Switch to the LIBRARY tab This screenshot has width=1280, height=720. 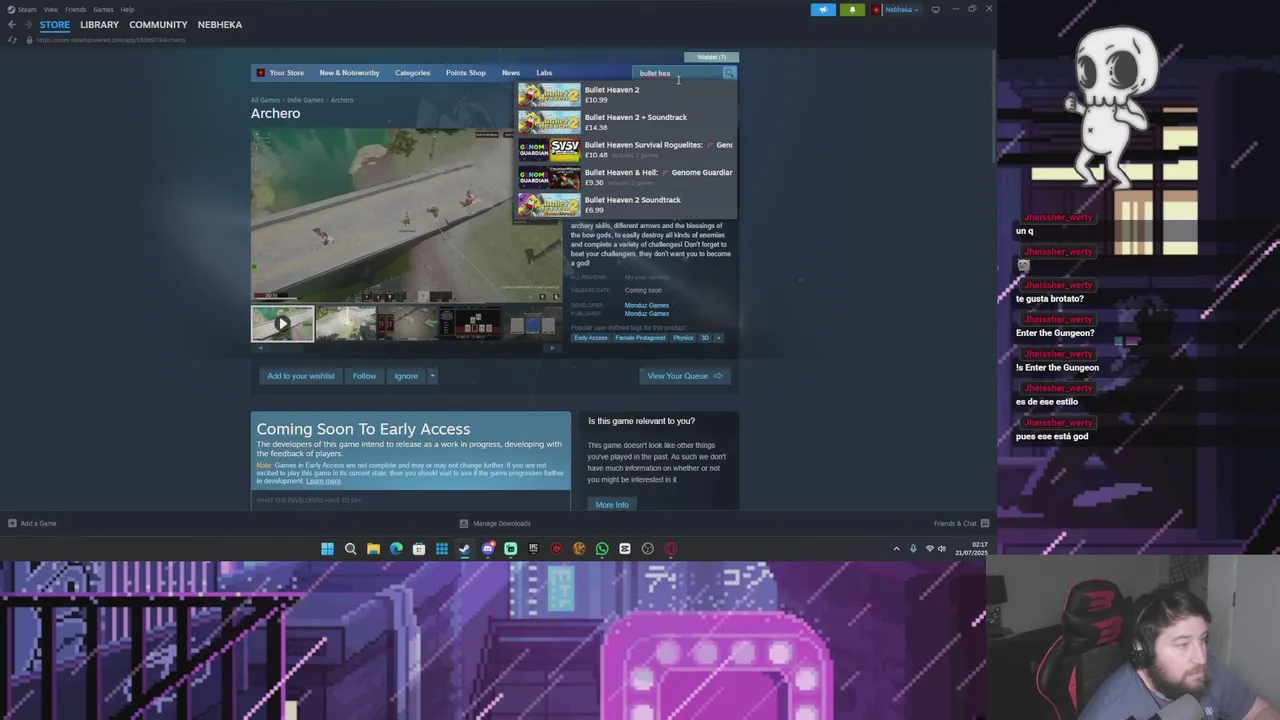click(99, 24)
